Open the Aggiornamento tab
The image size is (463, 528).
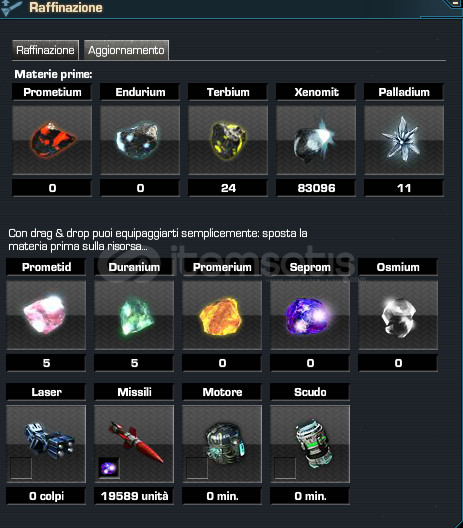click(126, 50)
